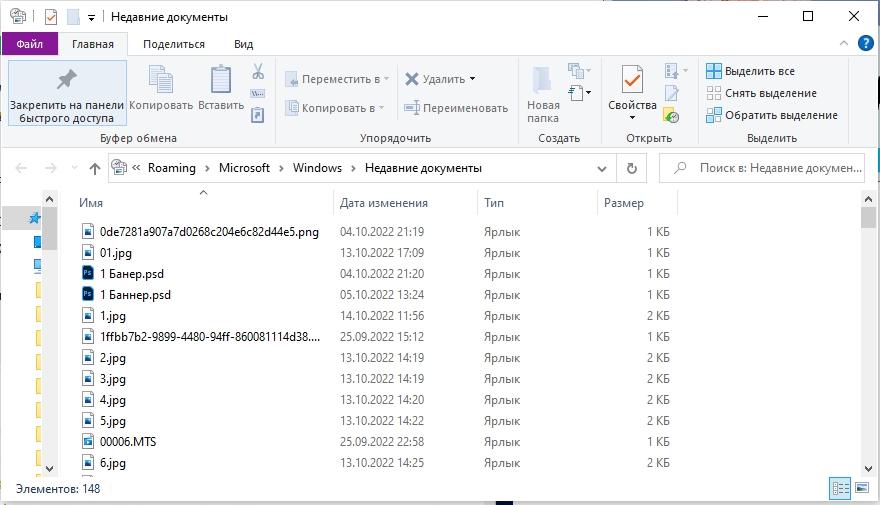880x505 pixels.
Task: Select the file 6.jpg
Action: [113, 463]
